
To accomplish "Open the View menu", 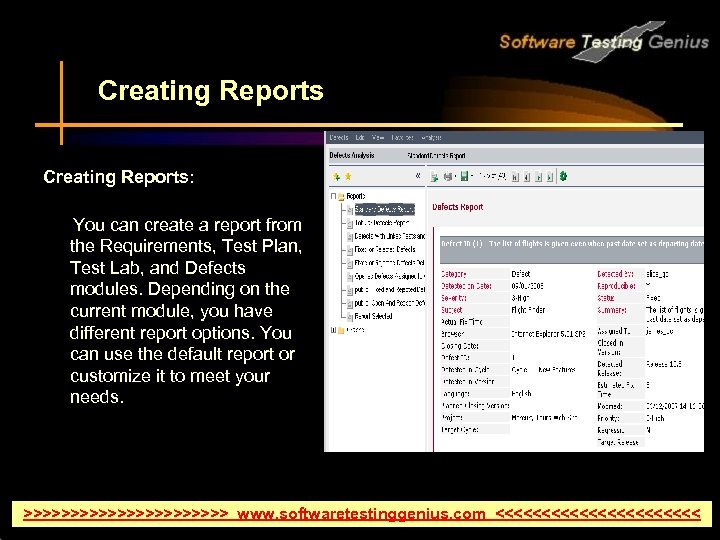I will point(378,137).
